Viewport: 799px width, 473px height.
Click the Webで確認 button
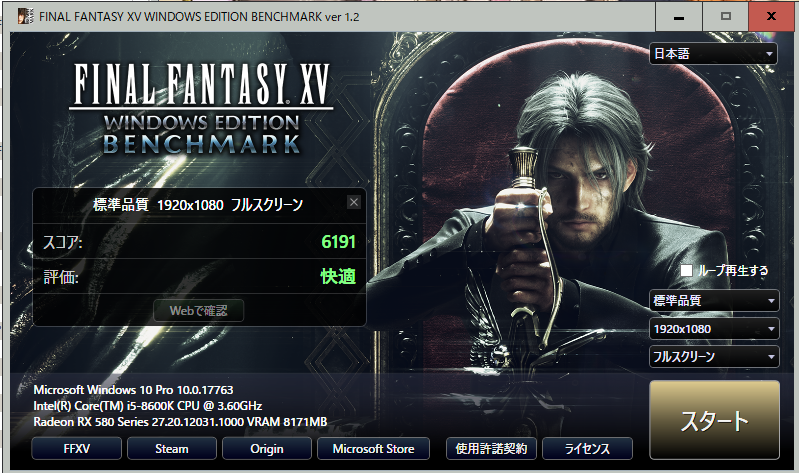point(199,310)
